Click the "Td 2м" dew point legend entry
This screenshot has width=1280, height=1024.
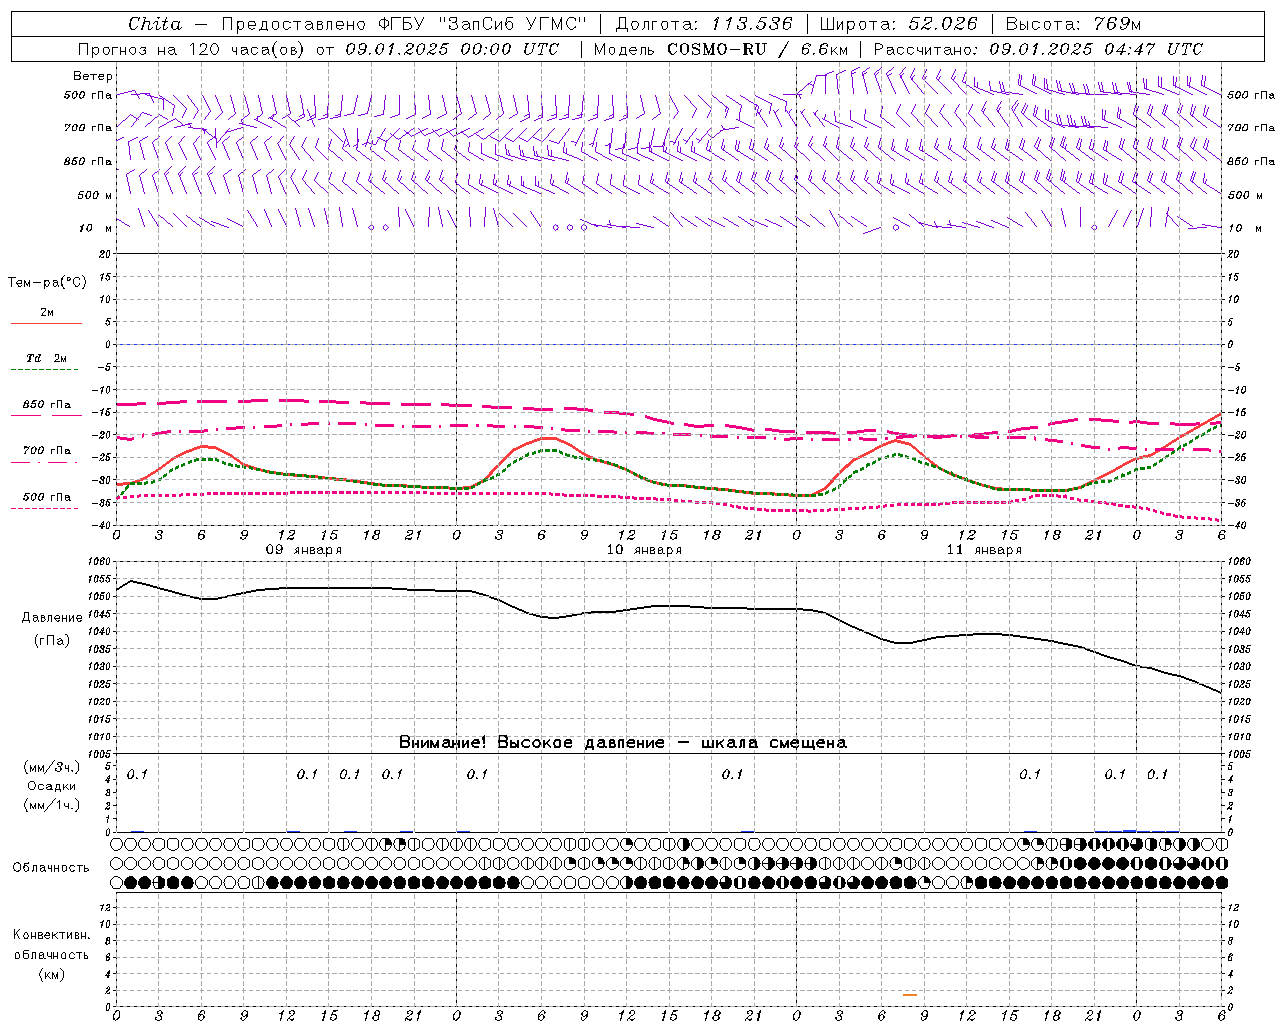tap(46, 358)
